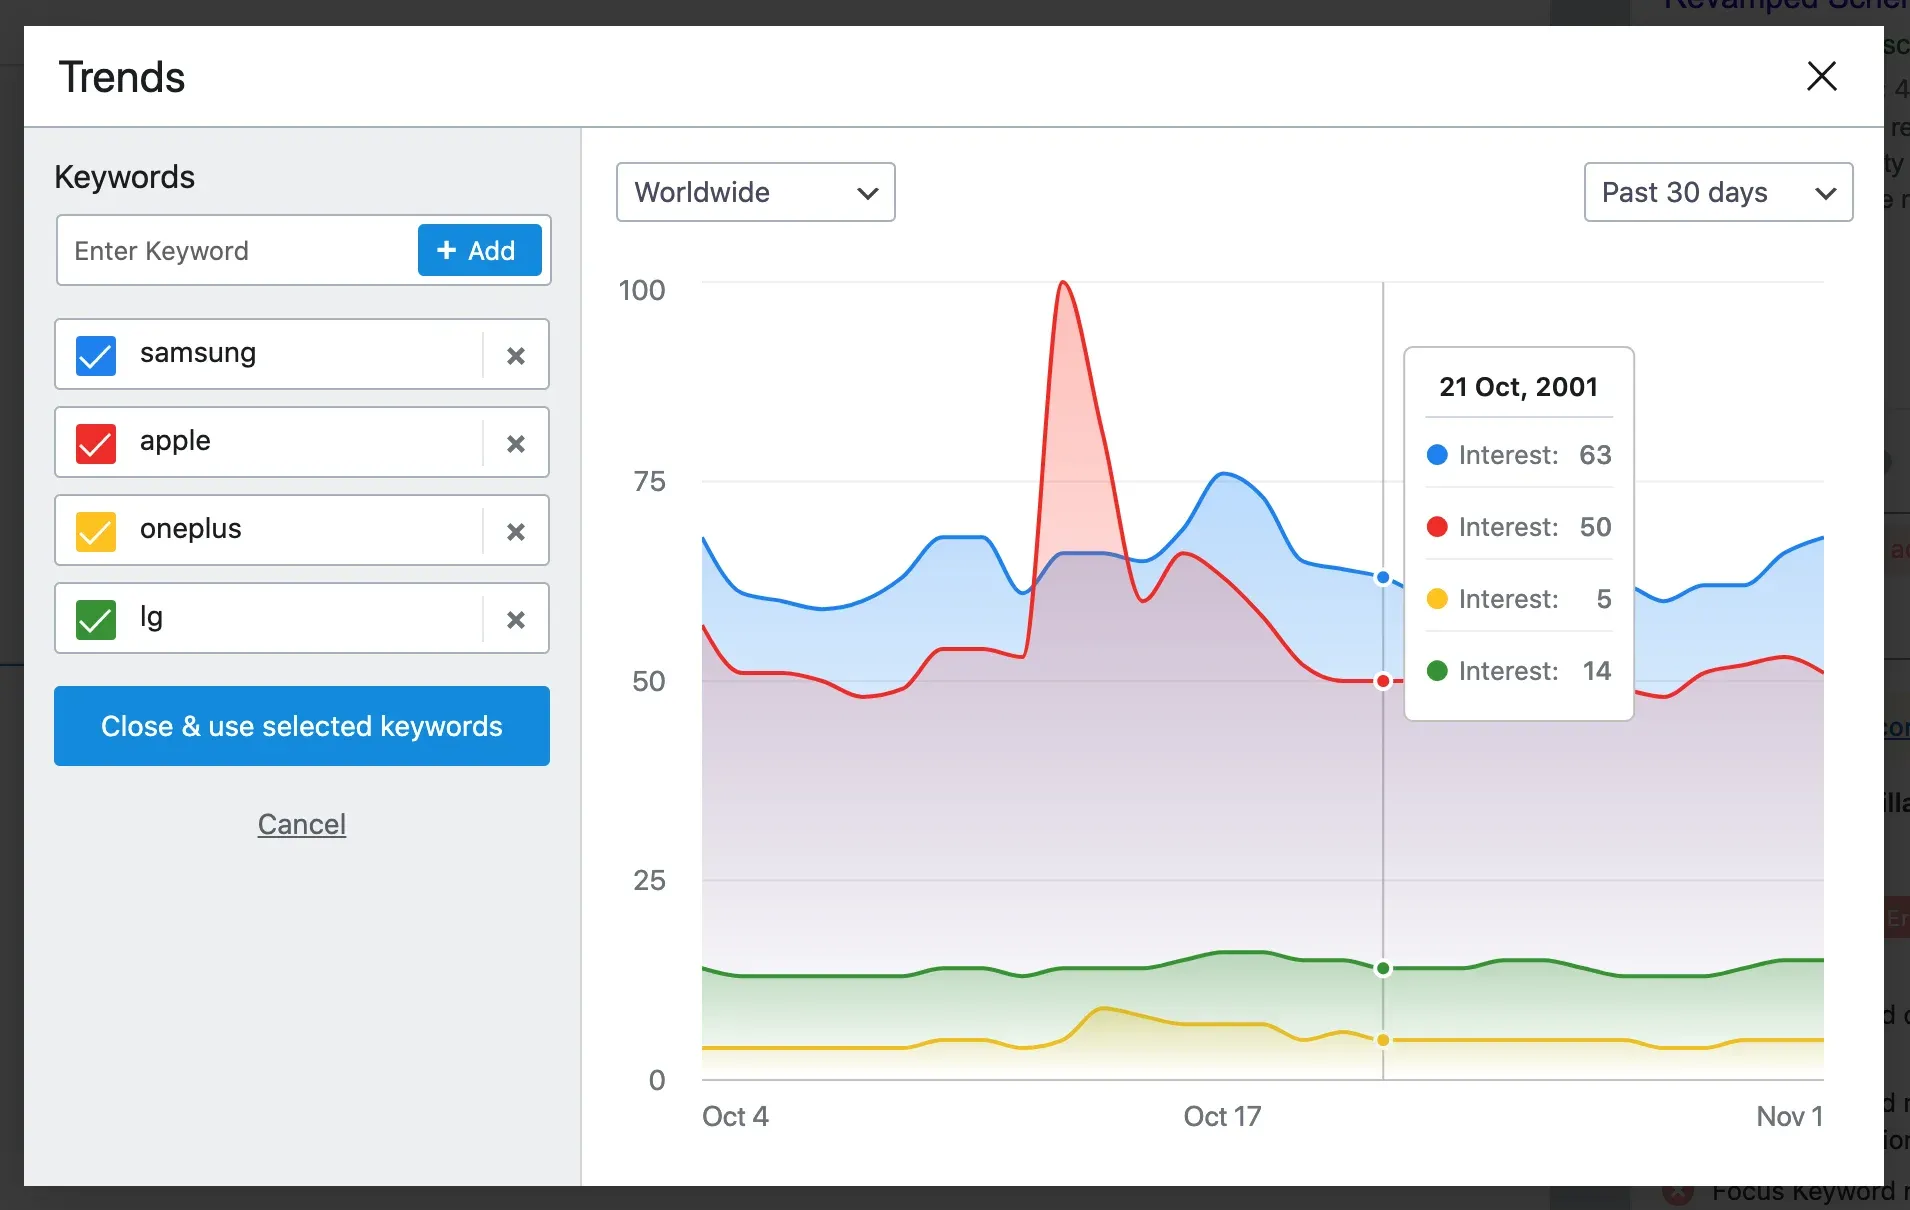The width and height of the screenshot is (1910, 1210).
Task: Click the Cancel link
Action: (x=301, y=823)
